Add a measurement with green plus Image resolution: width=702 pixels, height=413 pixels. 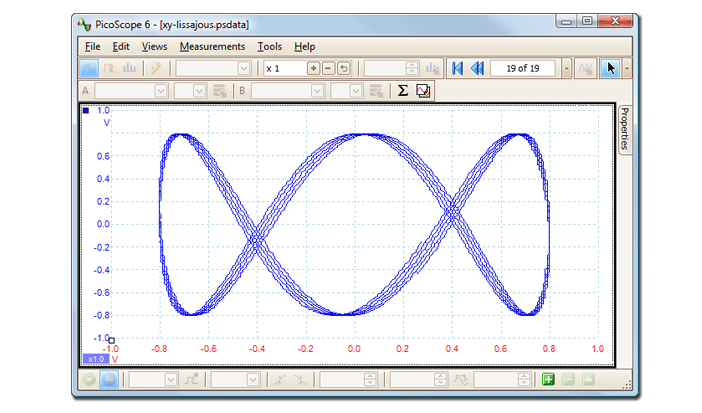point(548,380)
